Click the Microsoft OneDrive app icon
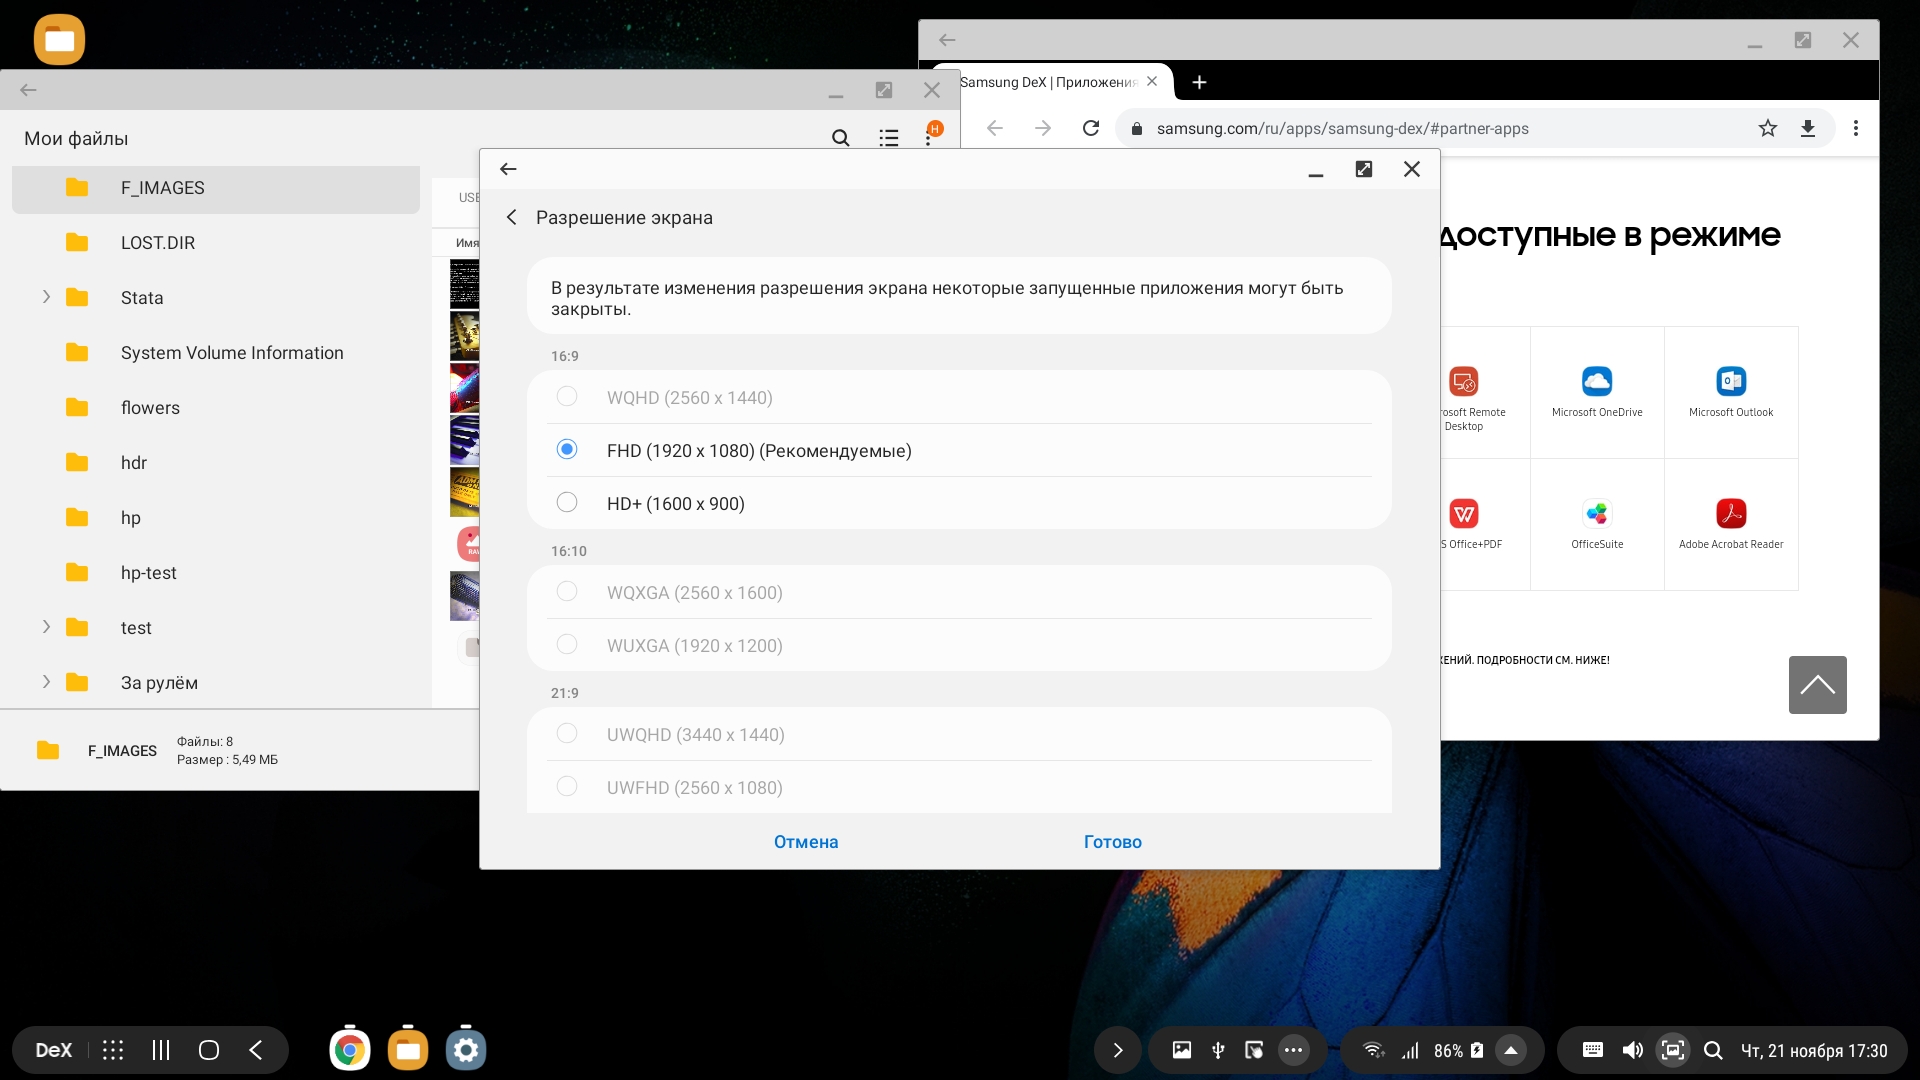 pyautogui.click(x=1596, y=381)
